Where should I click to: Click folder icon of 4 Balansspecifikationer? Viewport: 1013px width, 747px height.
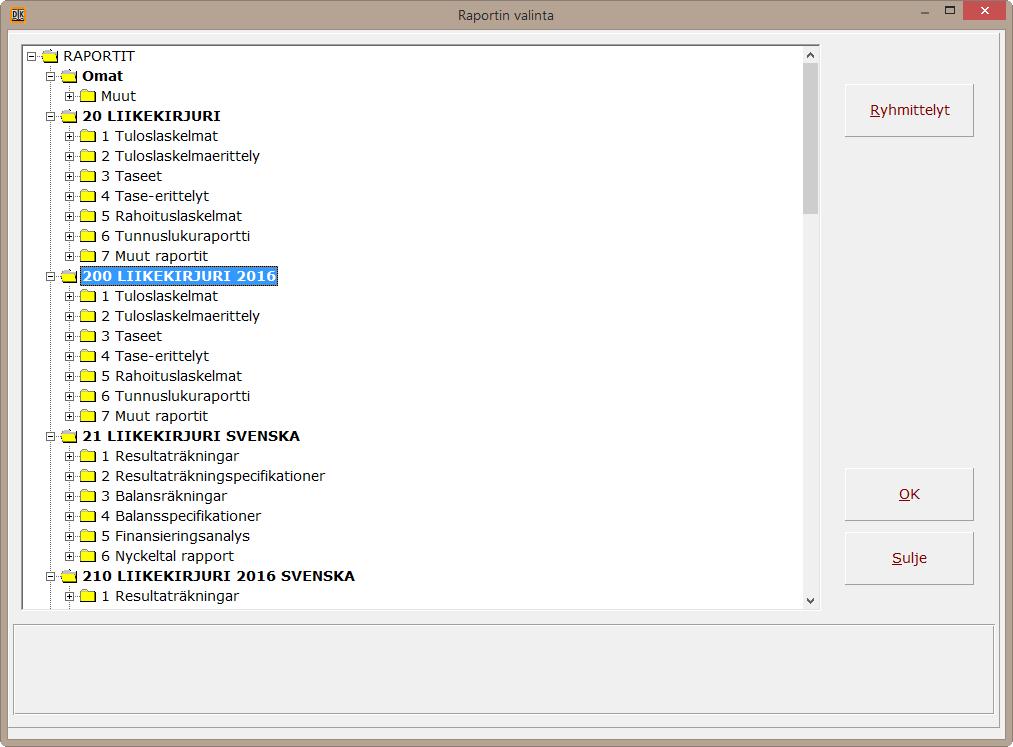(x=88, y=517)
